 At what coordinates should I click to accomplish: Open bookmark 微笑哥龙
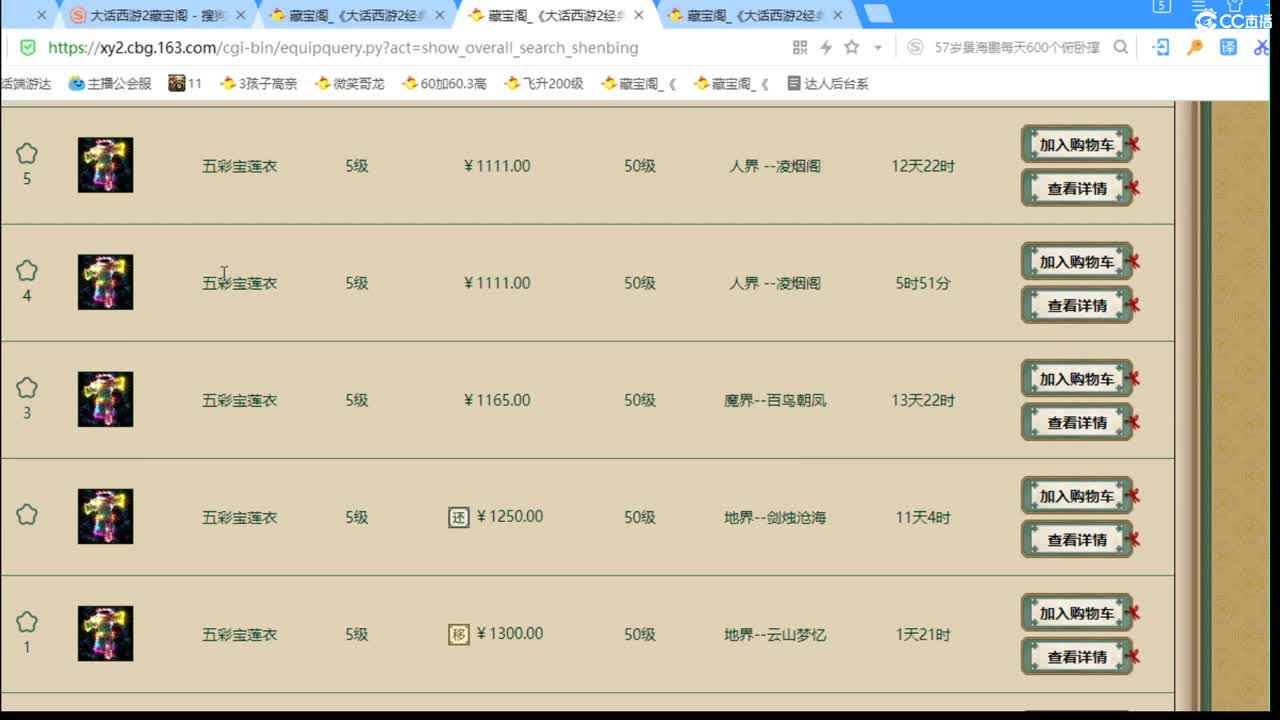coord(349,83)
